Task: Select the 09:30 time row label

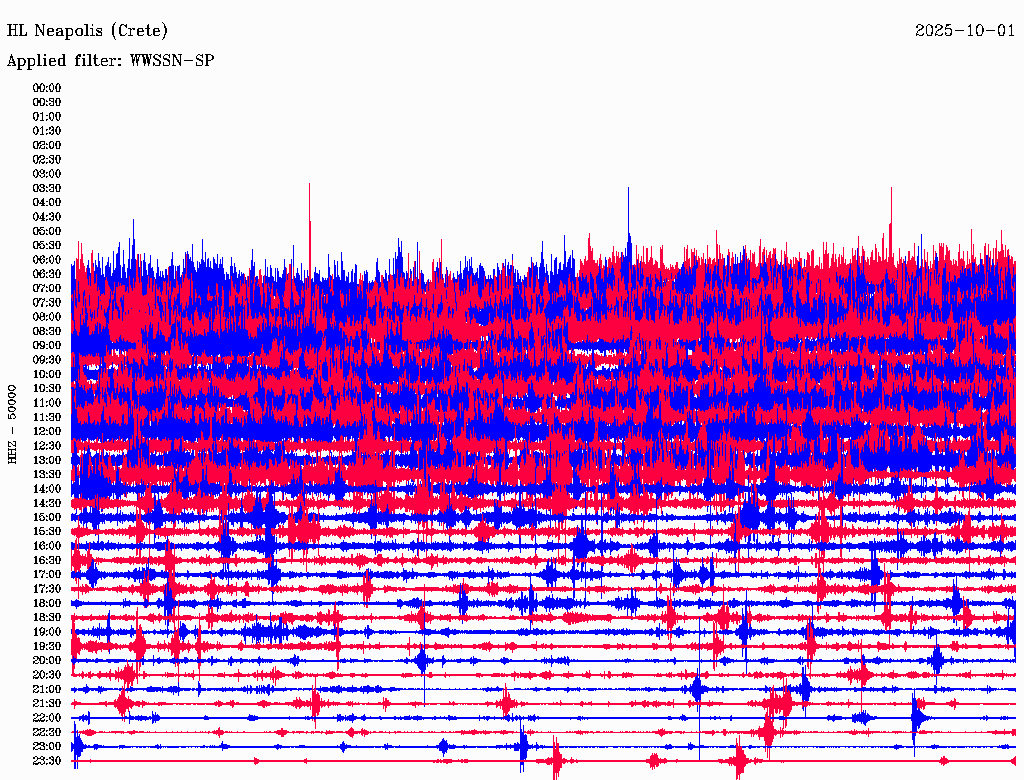Action: pyautogui.click(x=47, y=360)
